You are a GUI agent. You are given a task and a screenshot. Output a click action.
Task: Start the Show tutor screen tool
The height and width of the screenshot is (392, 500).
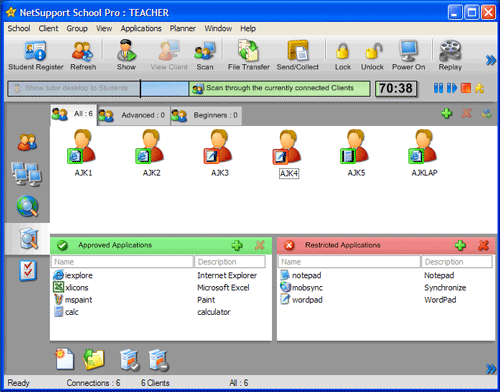pyautogui.click(x=126, y=55)
